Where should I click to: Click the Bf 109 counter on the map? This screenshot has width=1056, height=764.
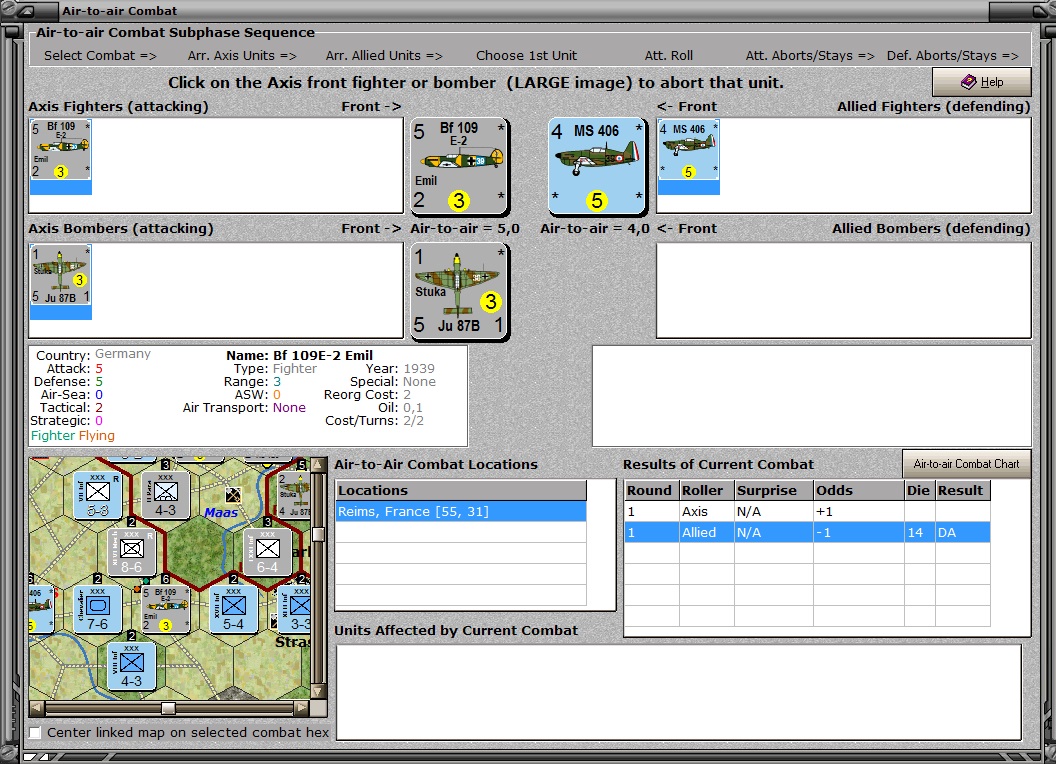click(x=165, y=609)
